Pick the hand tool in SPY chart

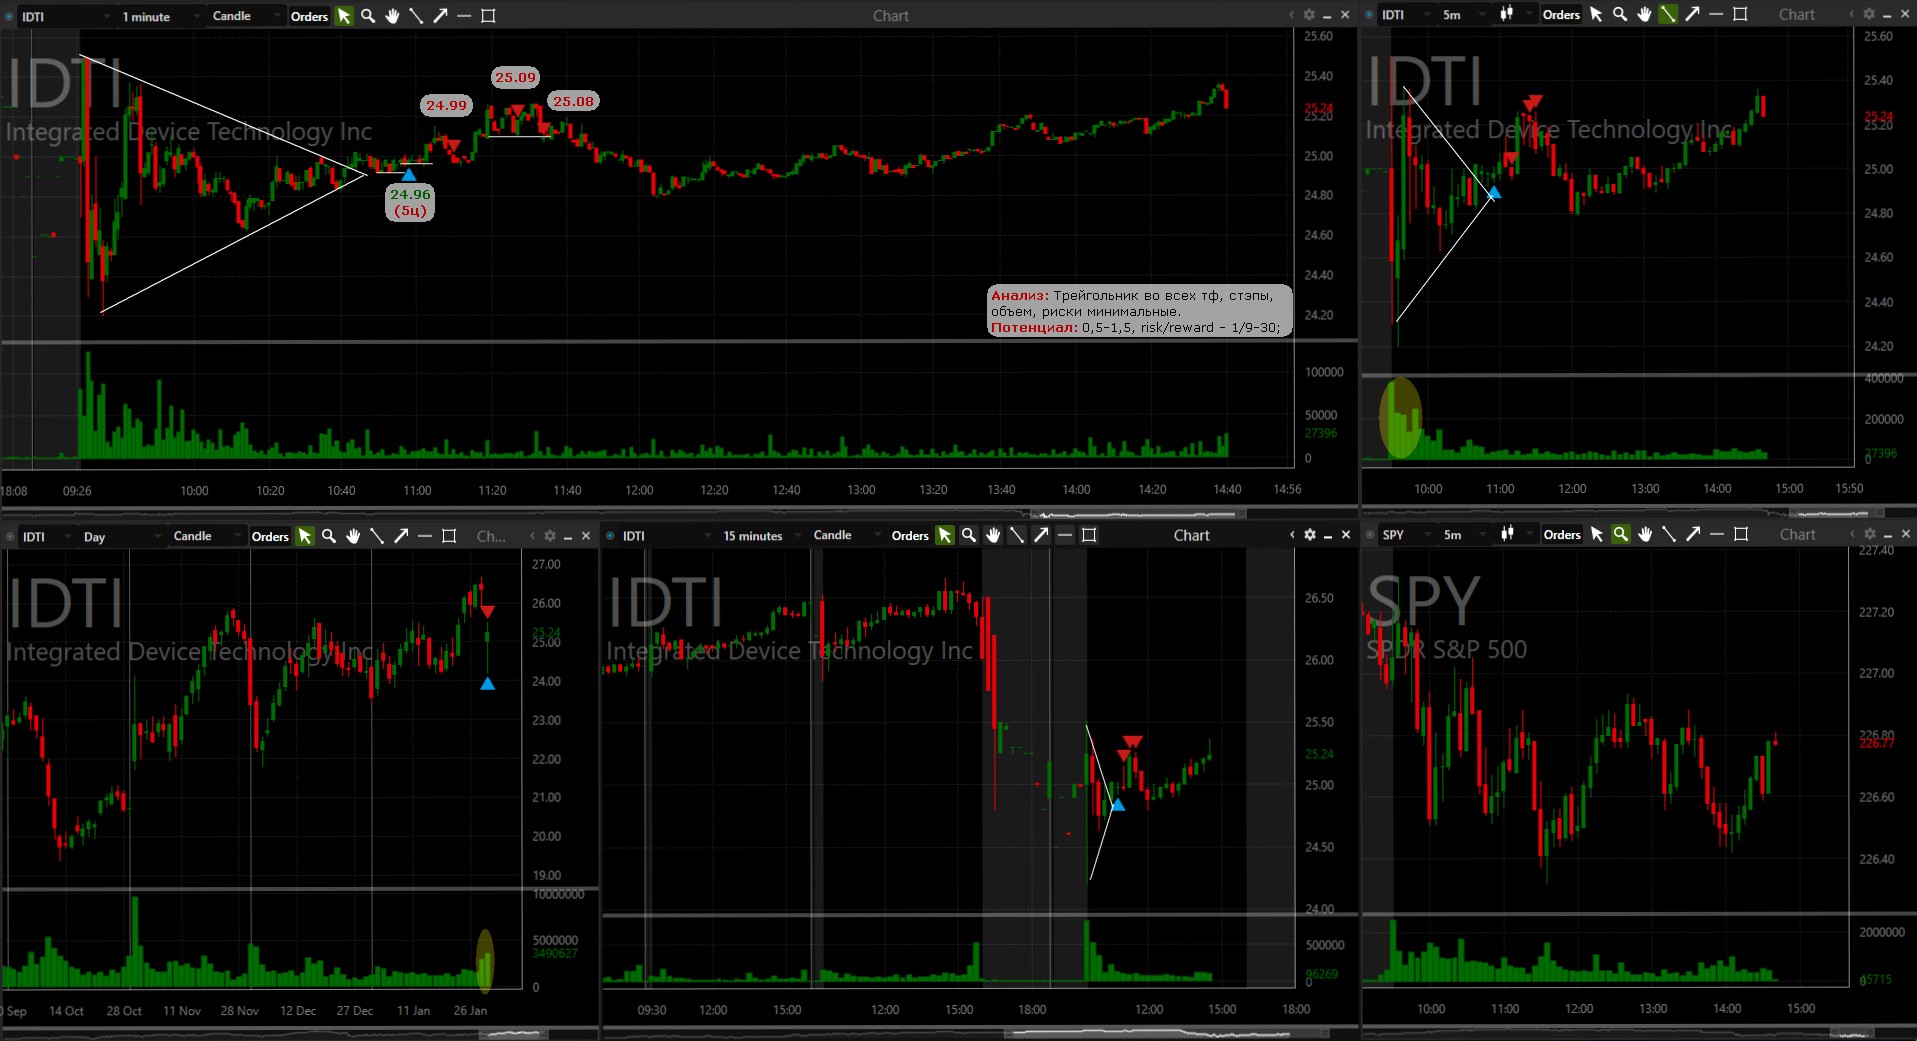tap(1645, 534)
